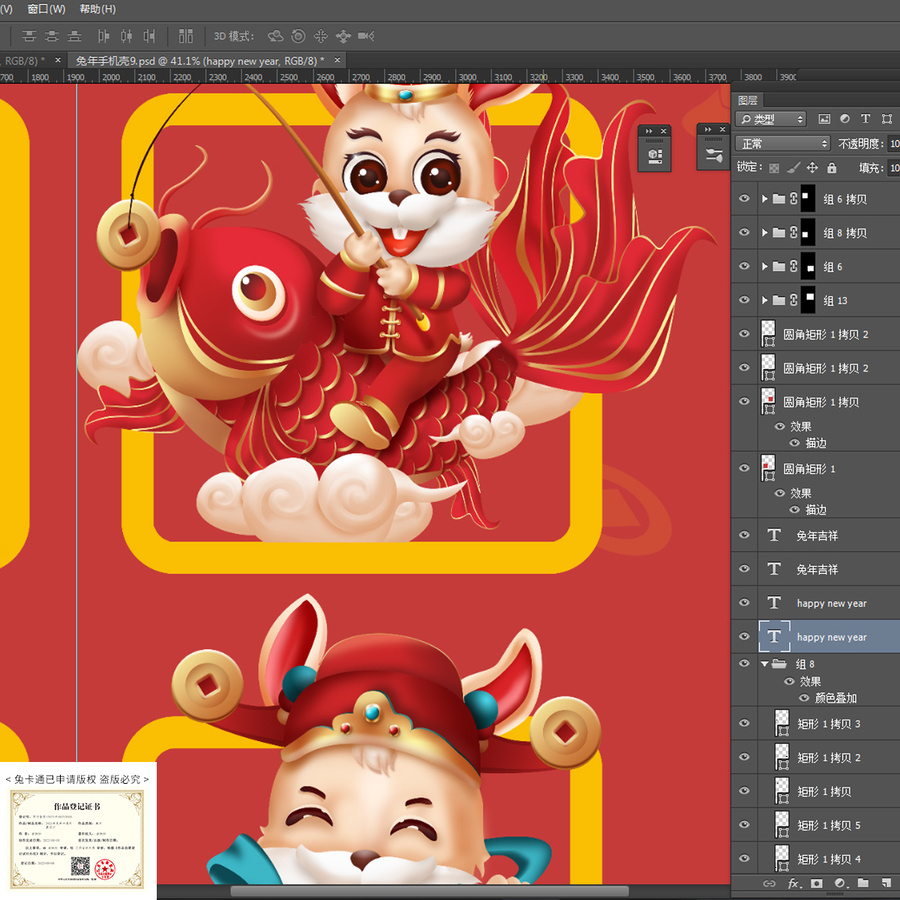Open the 帮助(H) menu

pos(98,9)
